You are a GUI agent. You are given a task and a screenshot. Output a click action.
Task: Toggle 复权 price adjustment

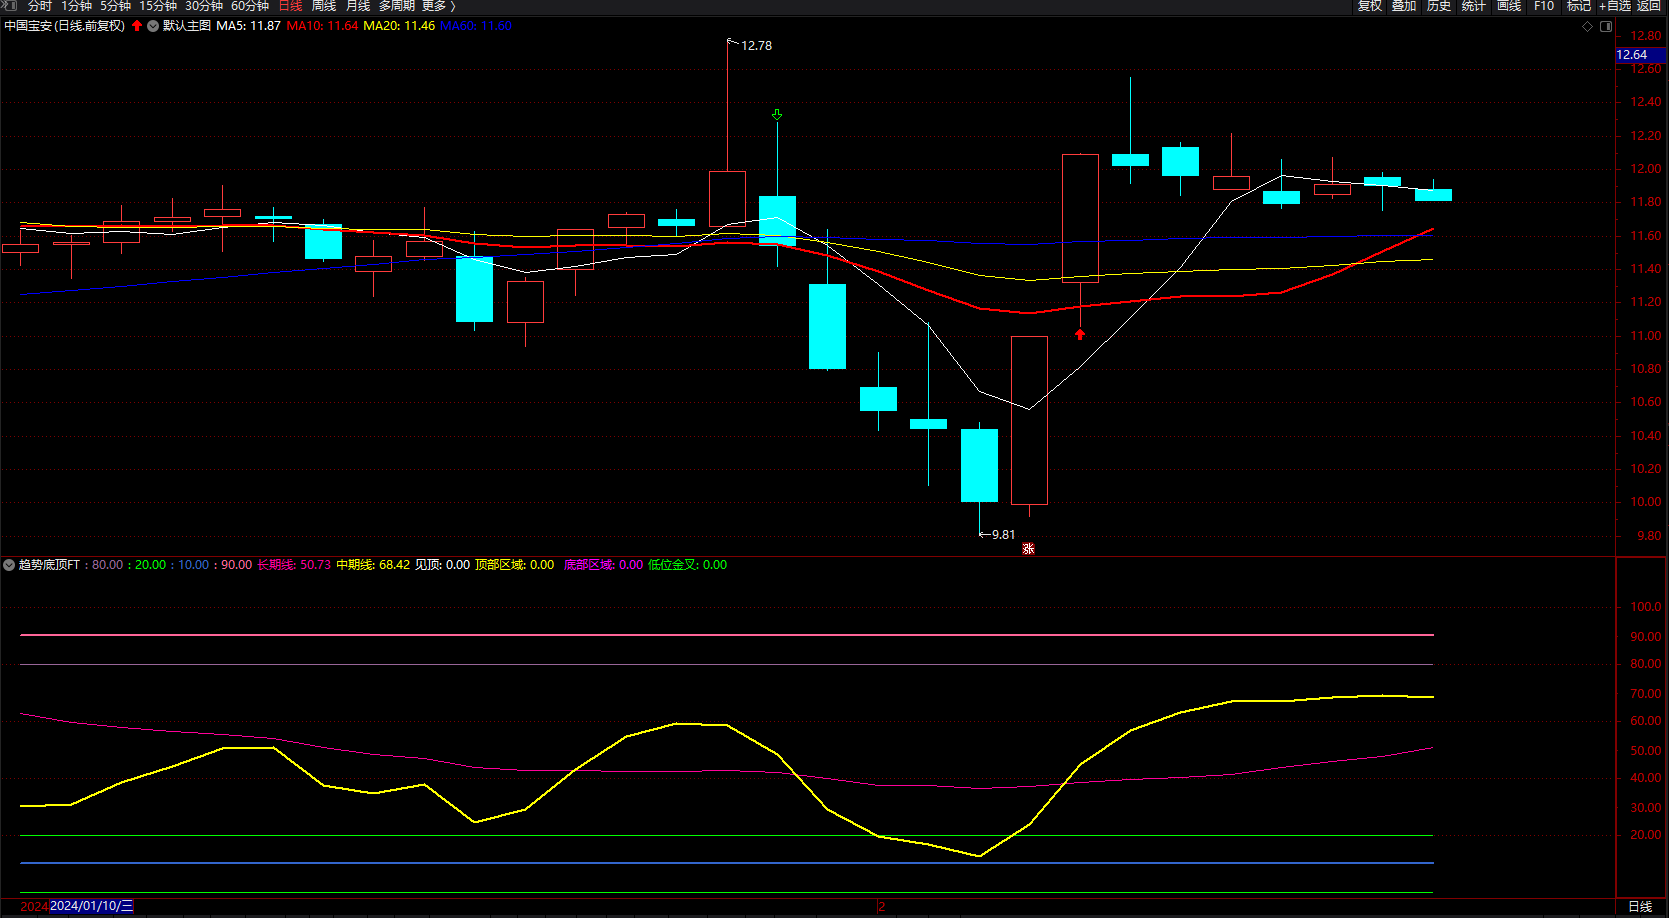point(1369,6)
